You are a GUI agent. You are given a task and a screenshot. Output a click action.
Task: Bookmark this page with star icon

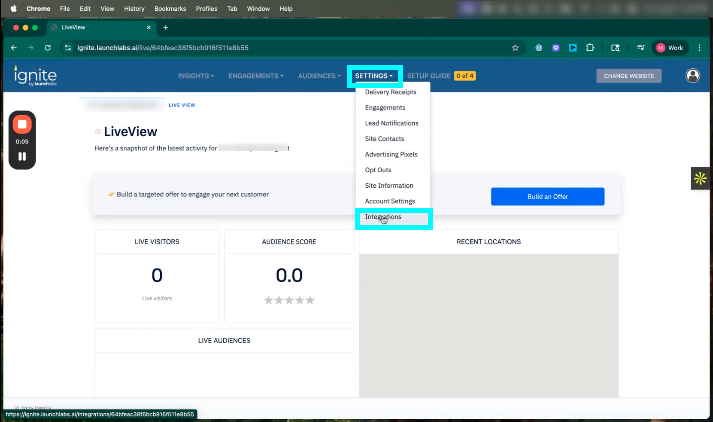point(515,47)
